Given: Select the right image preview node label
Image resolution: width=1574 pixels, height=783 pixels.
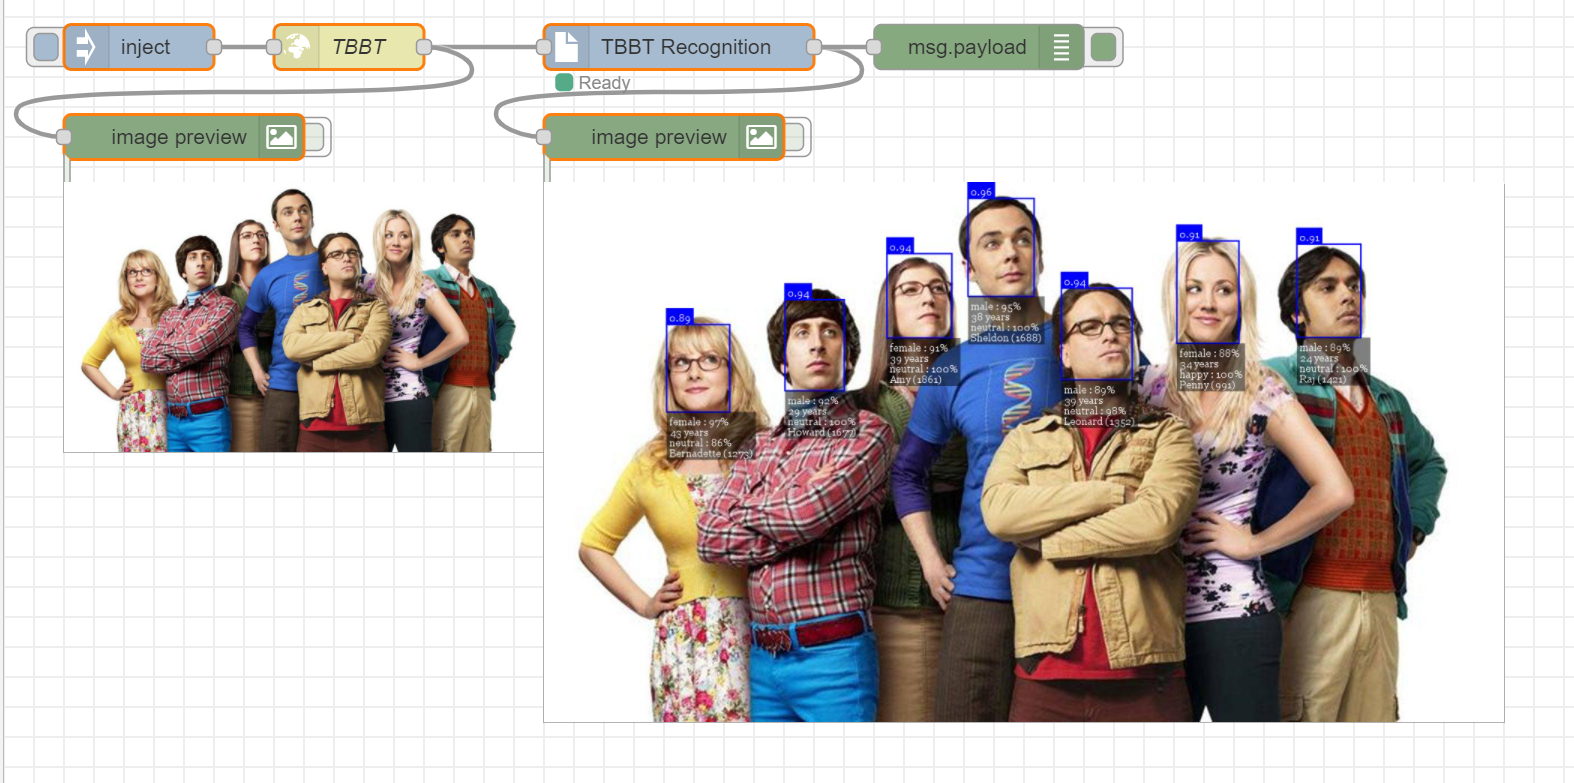Looking at the screenshot, I should click(659, 137).
